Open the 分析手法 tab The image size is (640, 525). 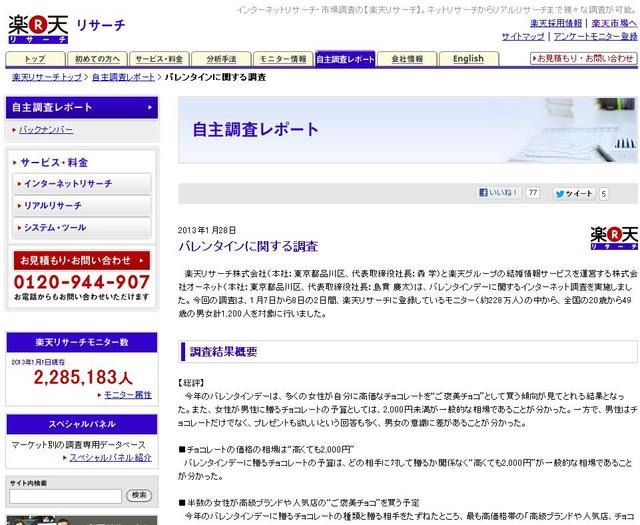(221, 59)
